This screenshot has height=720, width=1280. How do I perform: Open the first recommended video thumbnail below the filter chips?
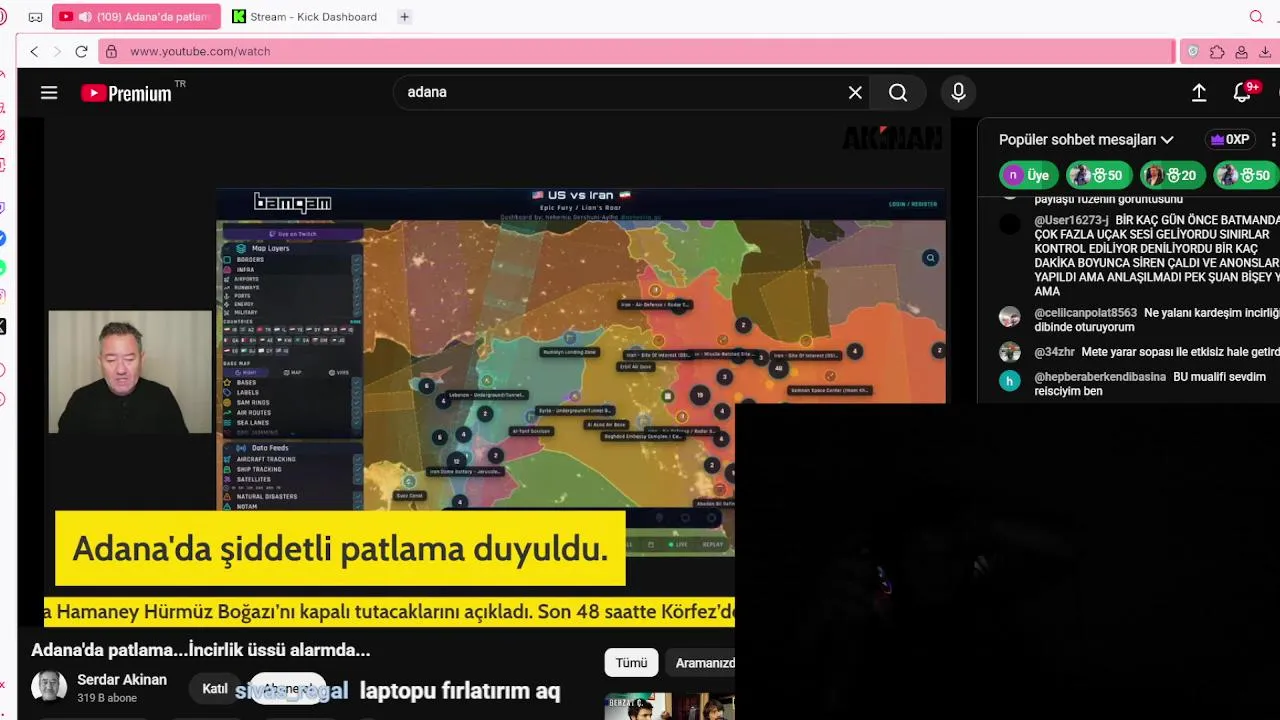(669, 706)
